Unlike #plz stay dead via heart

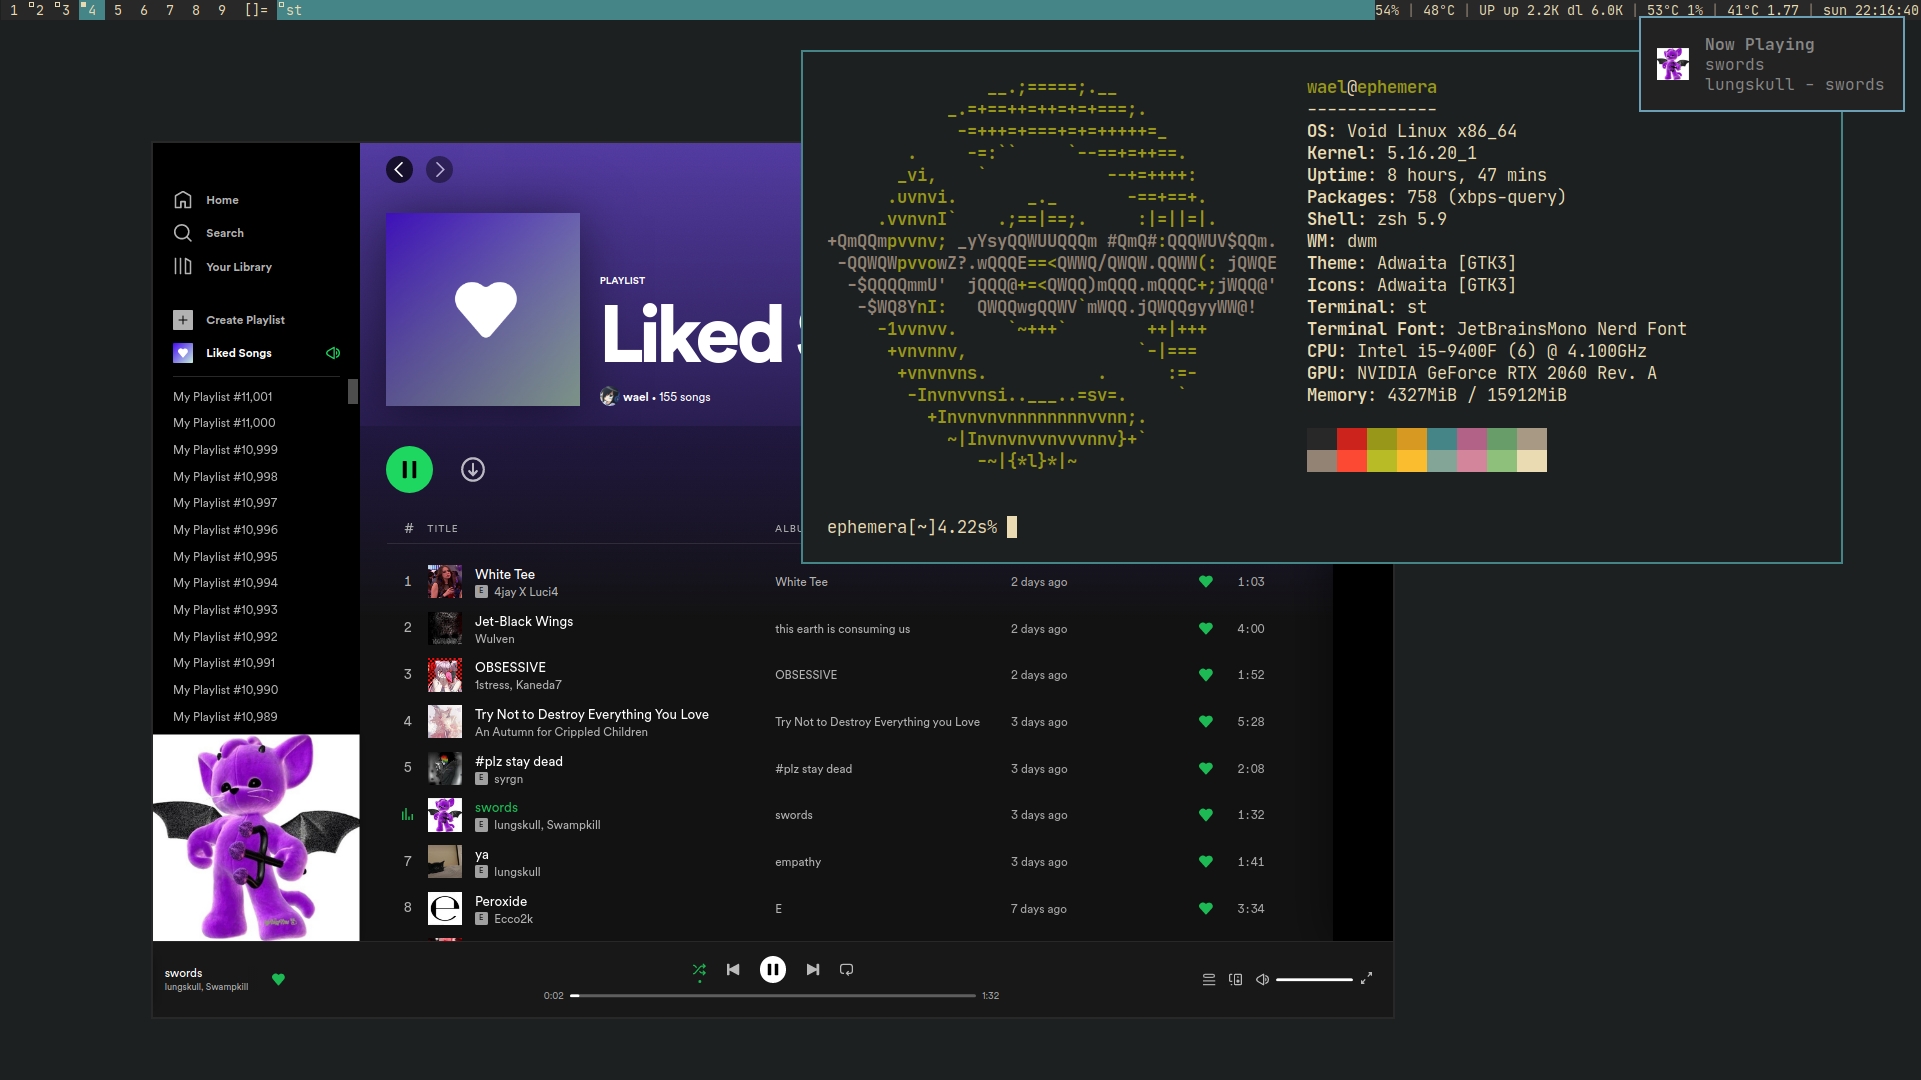tap(1206, 769)
